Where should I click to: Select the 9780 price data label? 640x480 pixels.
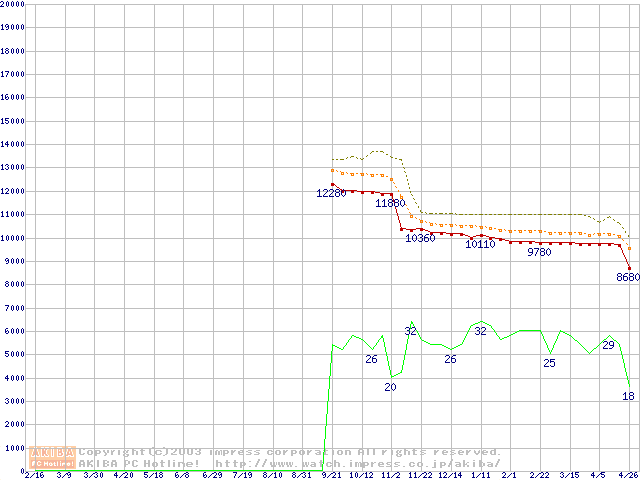tap(539, 252)
